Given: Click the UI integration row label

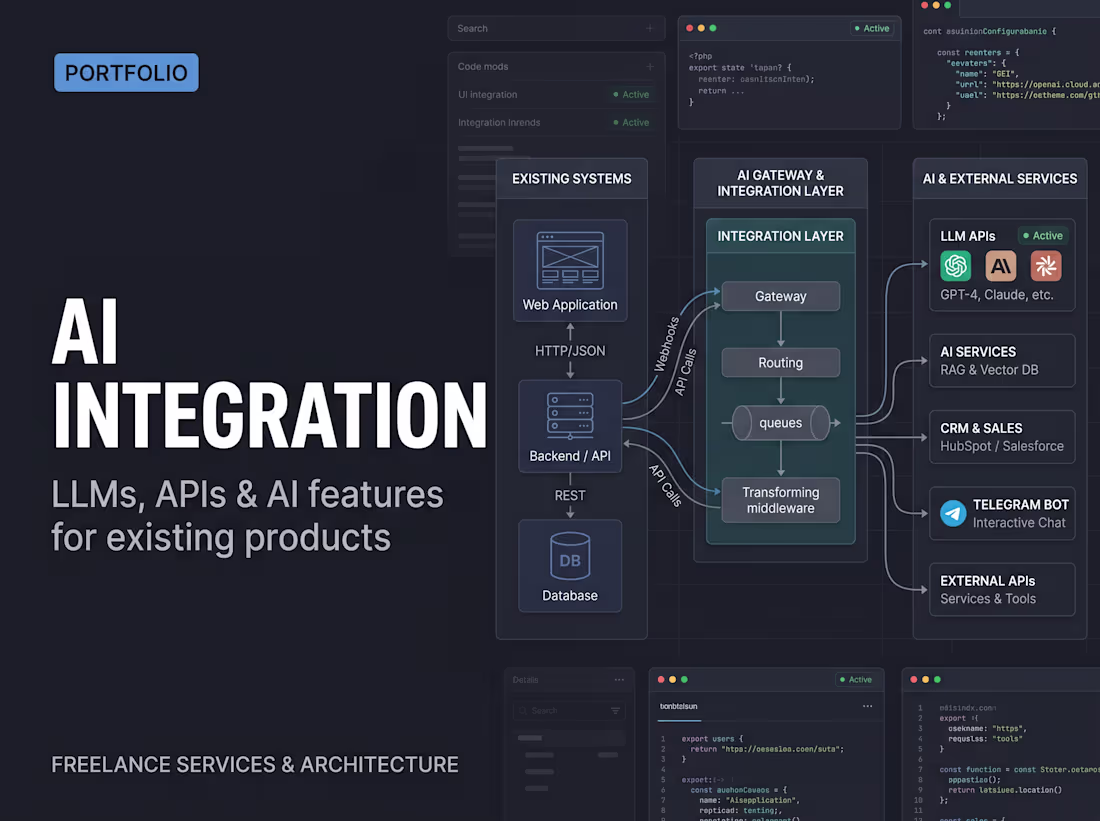Looking at the screenshot, I should pyautogui.click(x=488, y=94).
